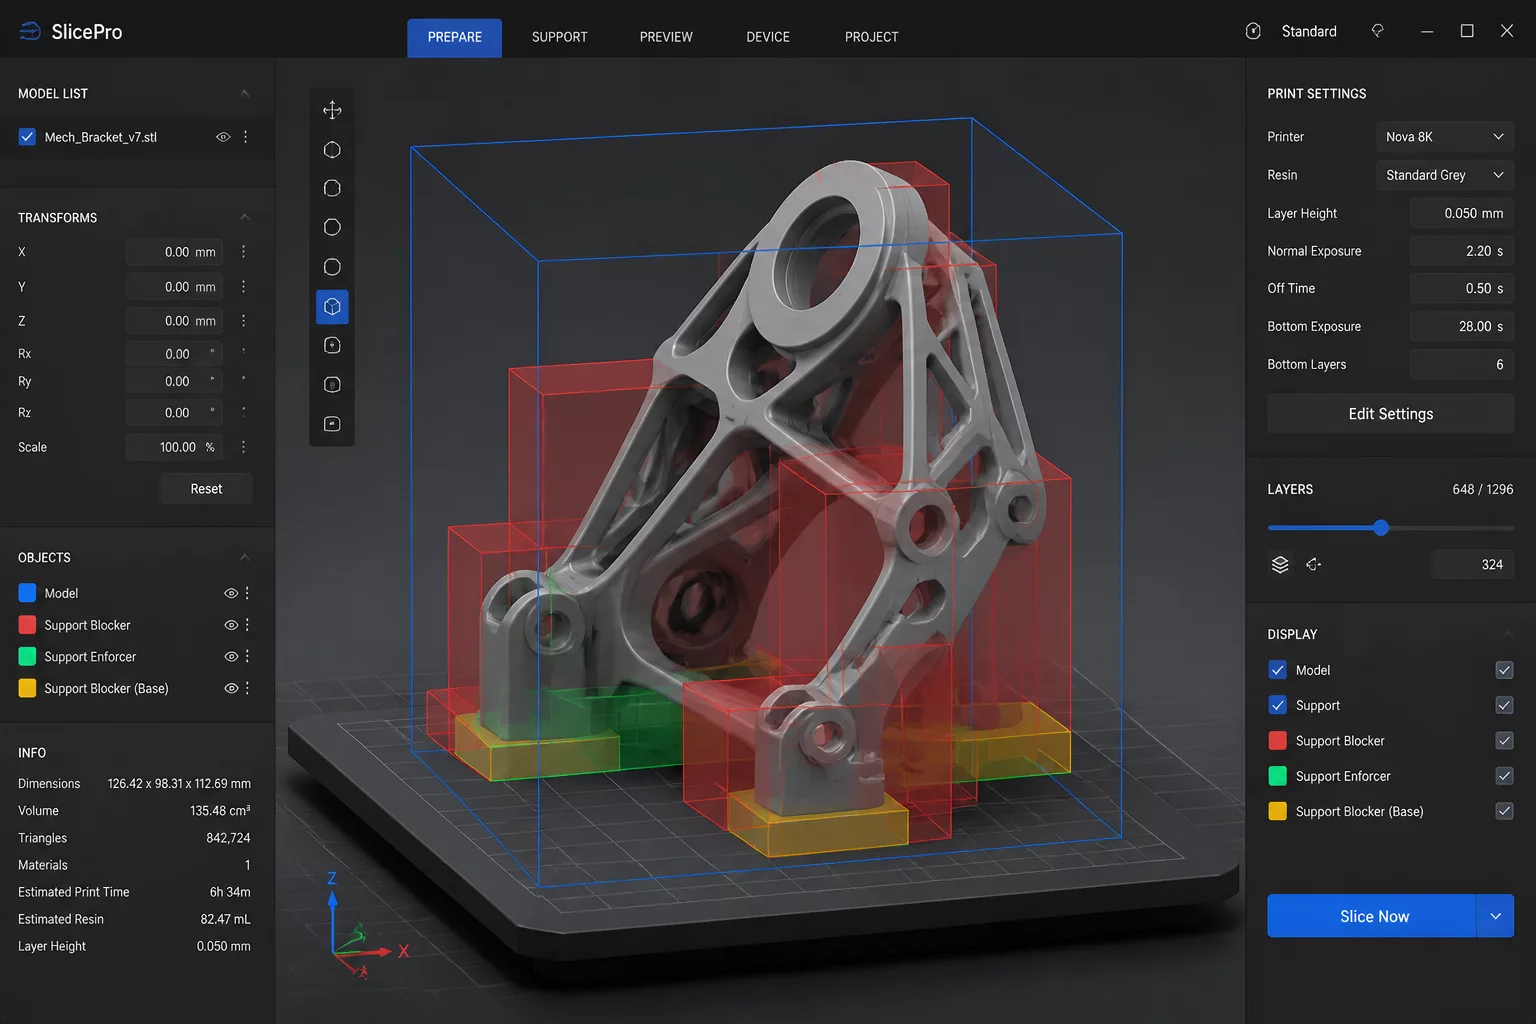Hide Mech_Bracket_v7.stl with its eye icon

click(223, 137)
